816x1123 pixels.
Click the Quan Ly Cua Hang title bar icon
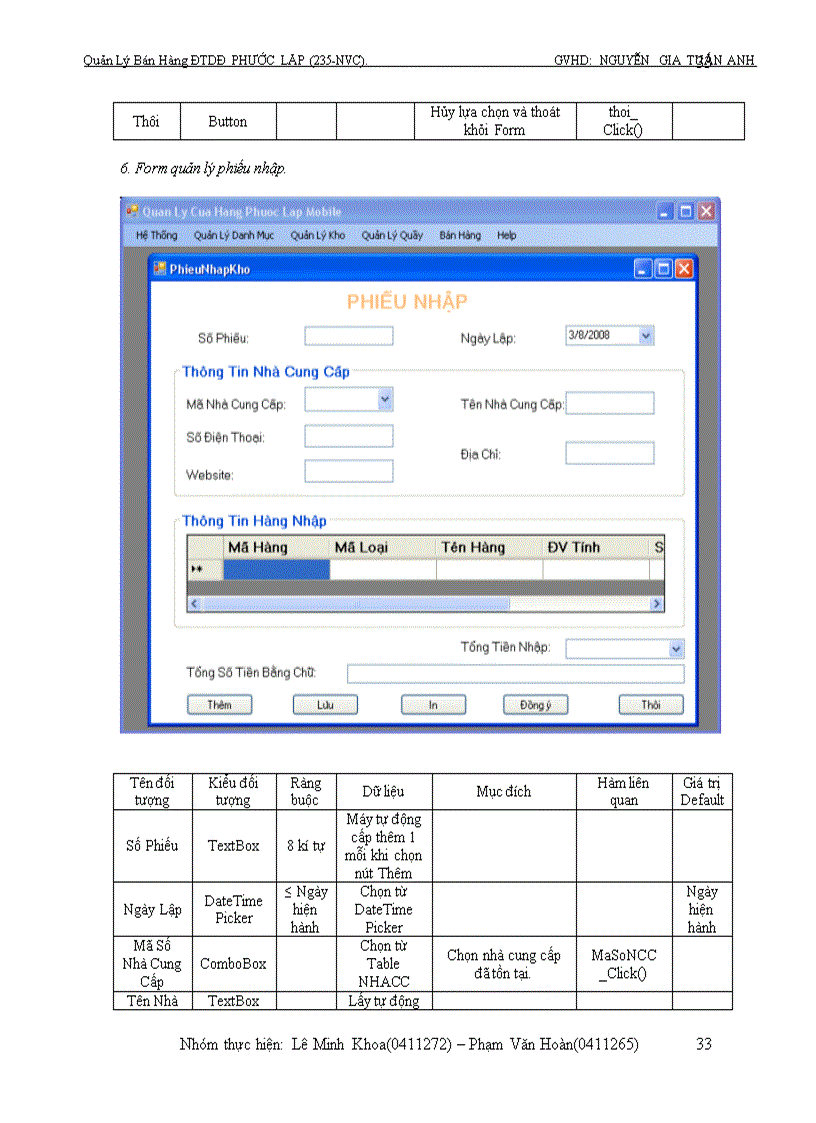131,211
